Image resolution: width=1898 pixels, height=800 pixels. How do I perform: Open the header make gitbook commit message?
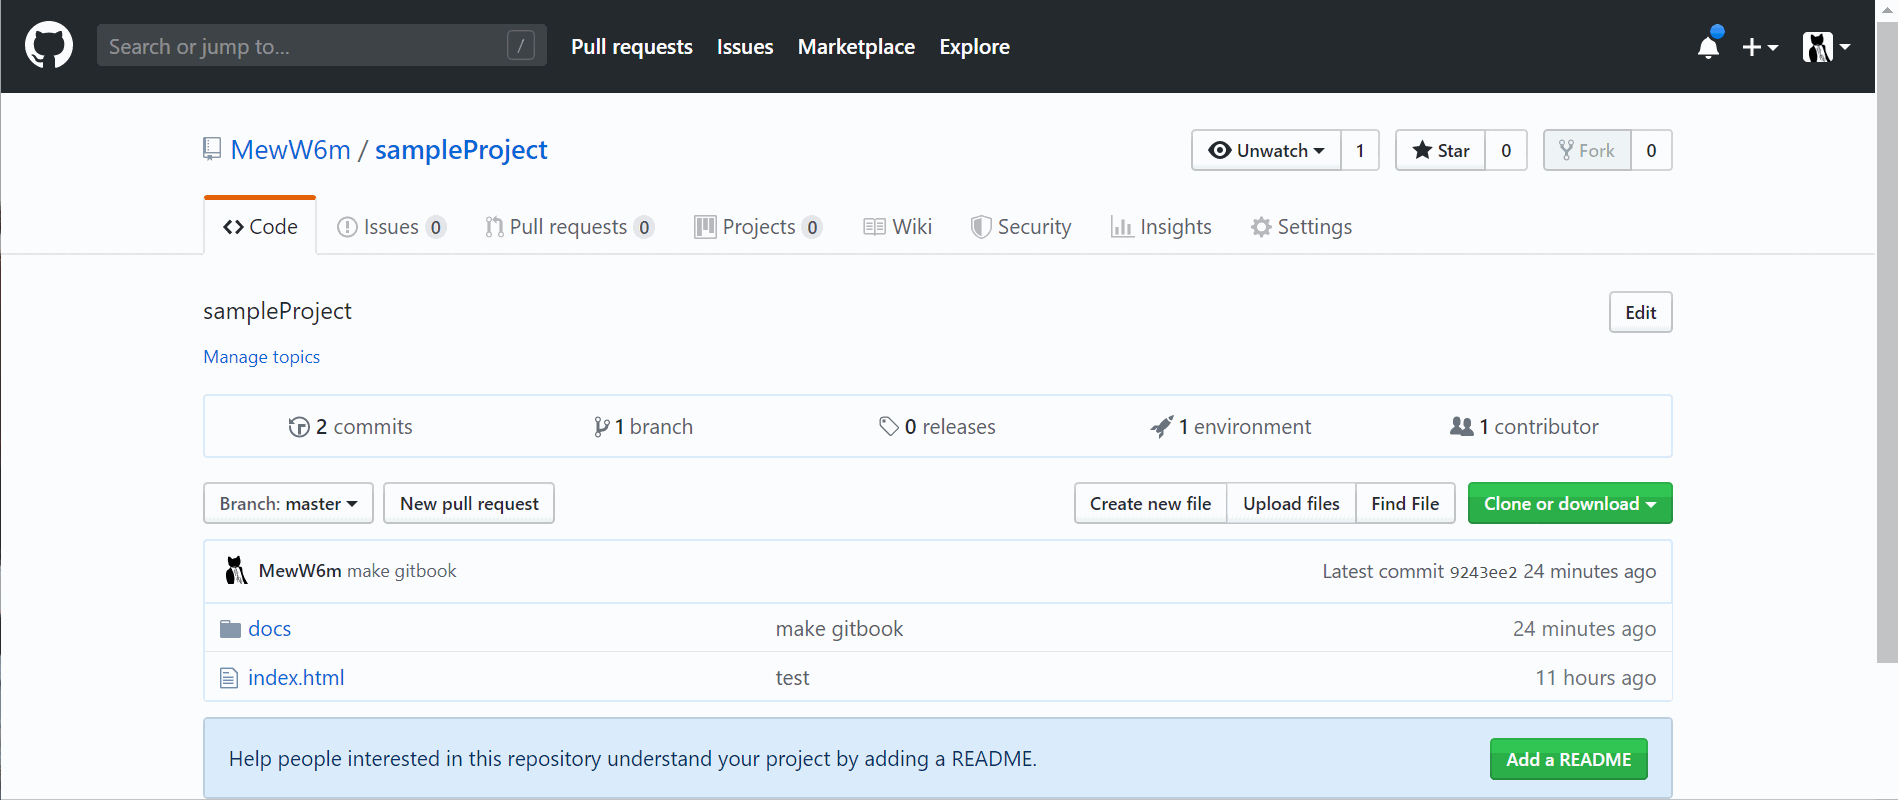coord(401,571)
